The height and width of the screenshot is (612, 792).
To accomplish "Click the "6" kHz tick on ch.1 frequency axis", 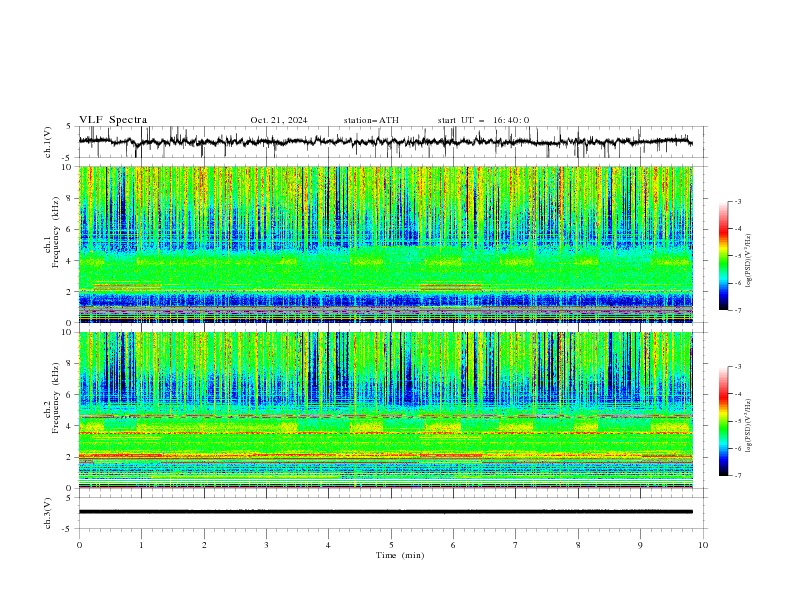I will [70, 229].
